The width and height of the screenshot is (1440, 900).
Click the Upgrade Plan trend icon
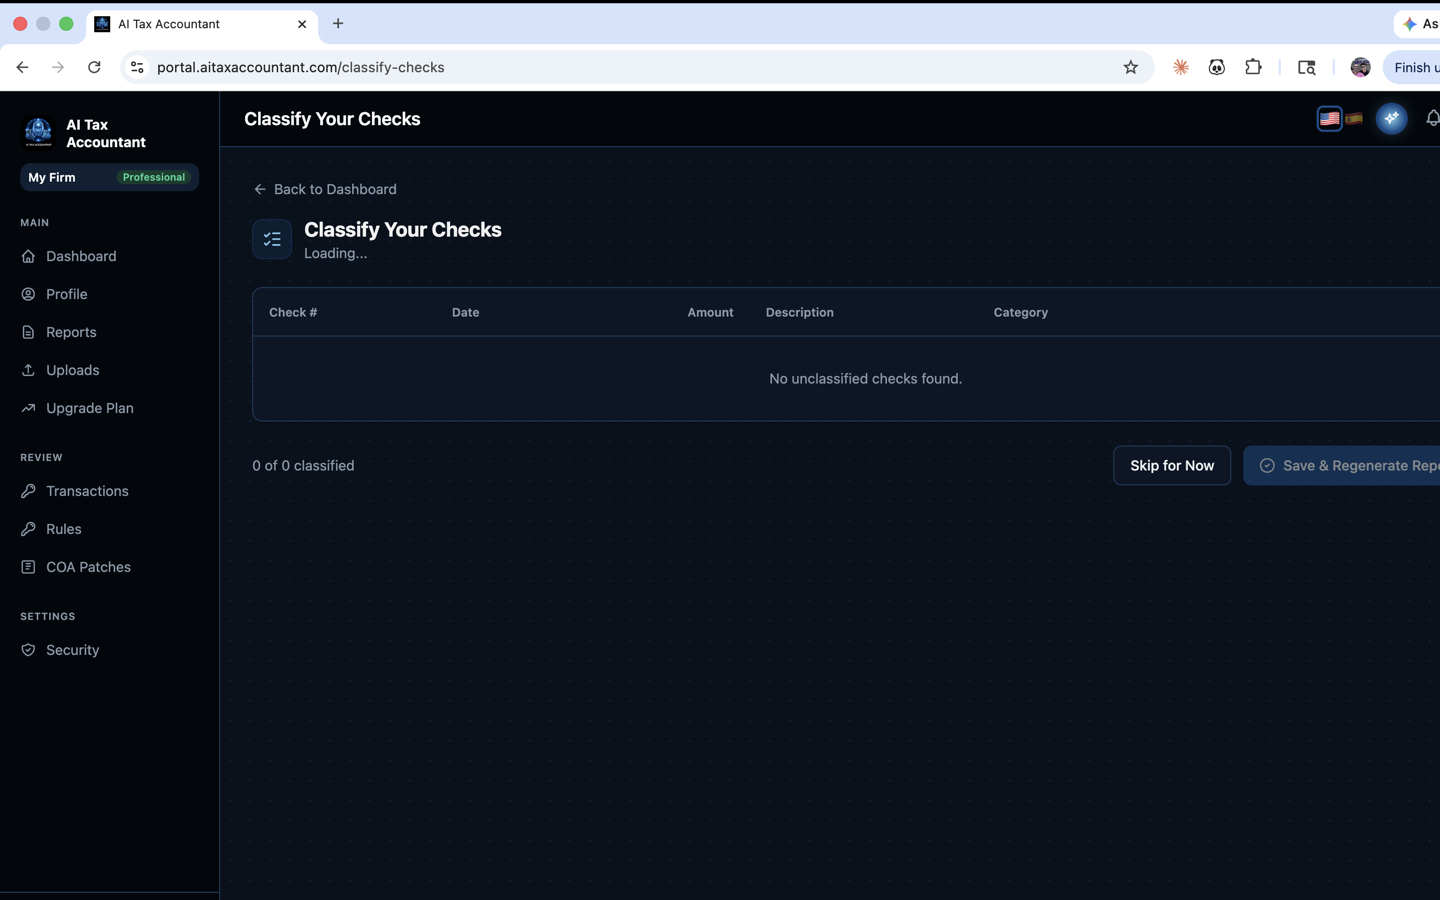pyautogui.click(x=28, y=408)
